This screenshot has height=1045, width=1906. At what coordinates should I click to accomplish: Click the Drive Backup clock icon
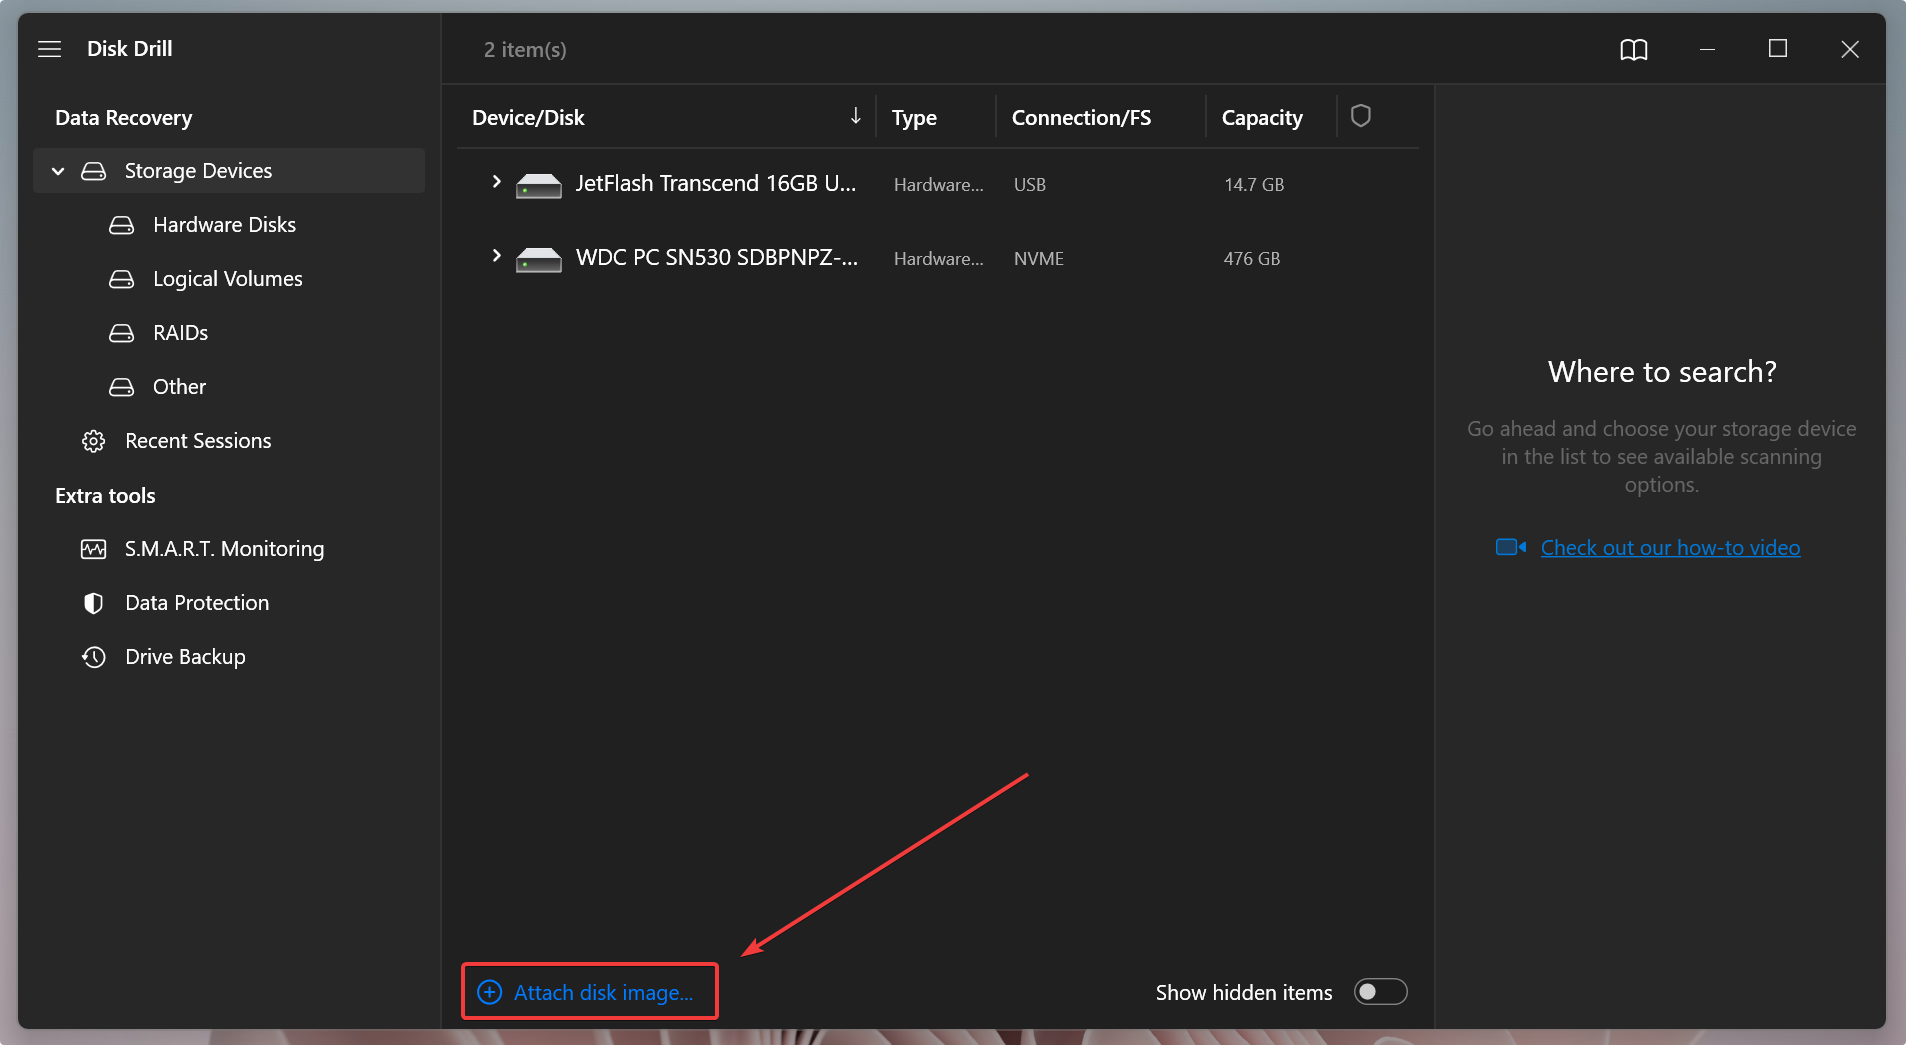pos(93,657)
